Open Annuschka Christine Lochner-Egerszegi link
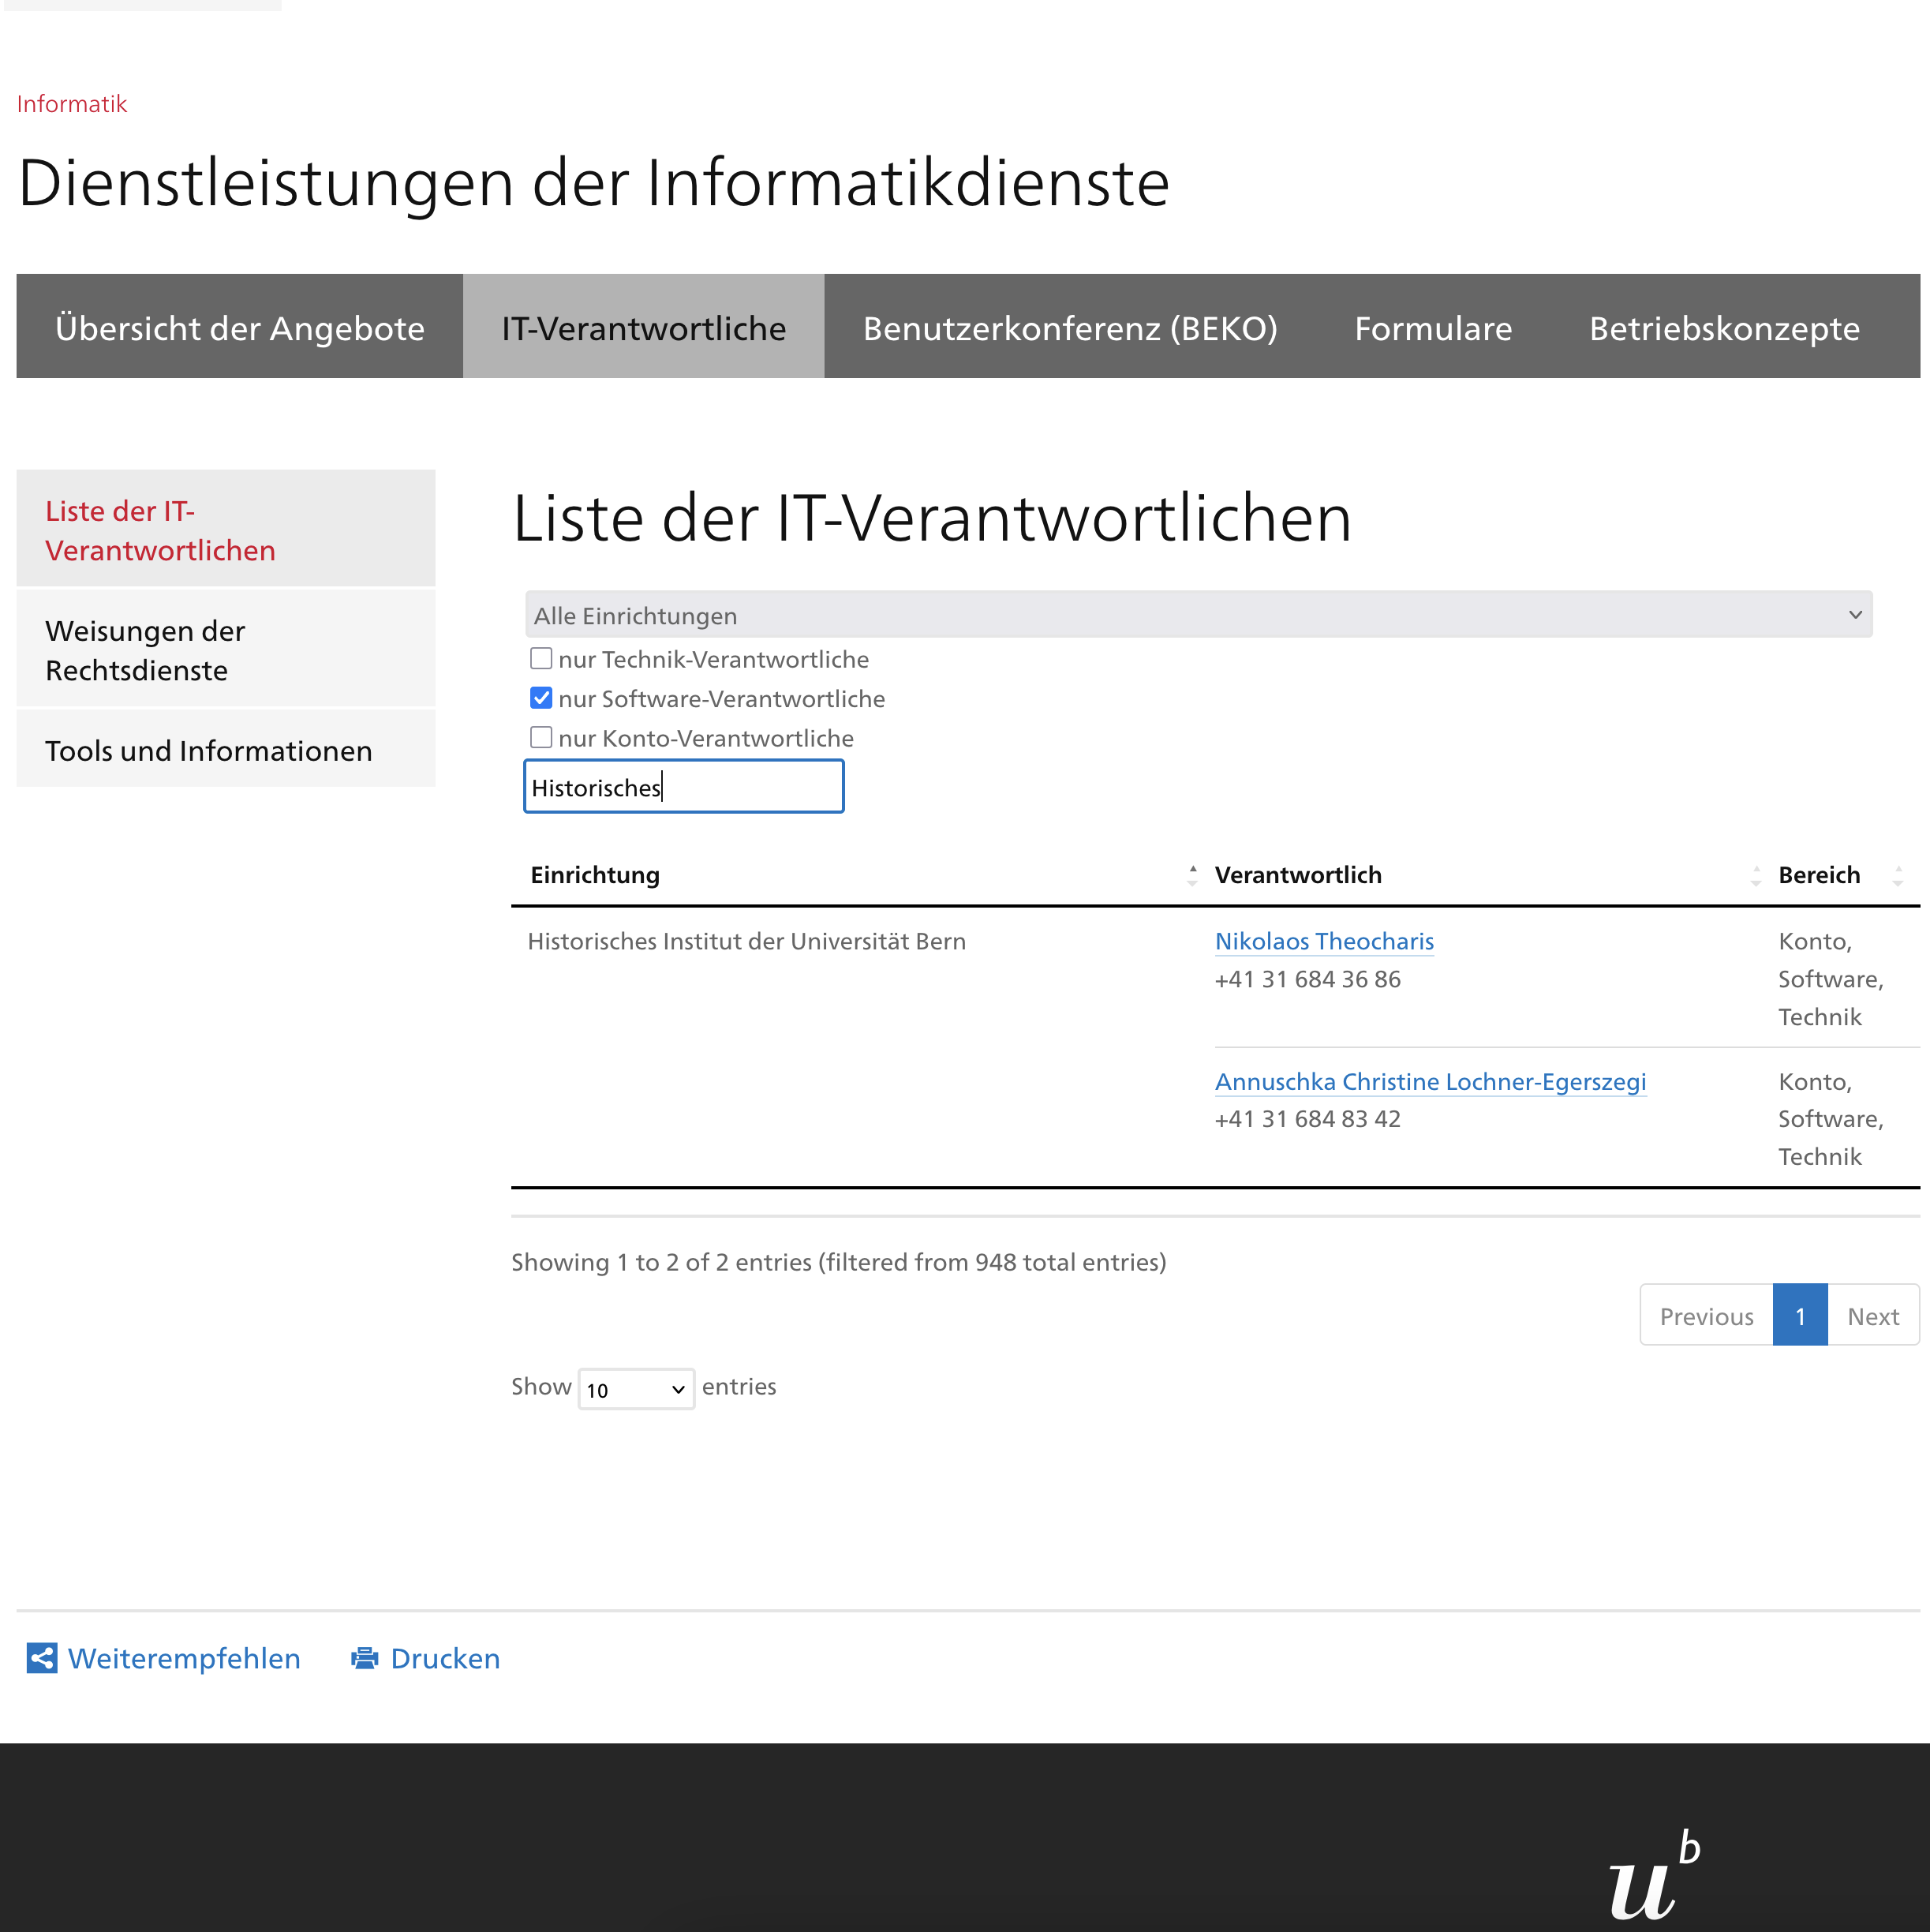The image size is (1930, 1932). 1429,1081
